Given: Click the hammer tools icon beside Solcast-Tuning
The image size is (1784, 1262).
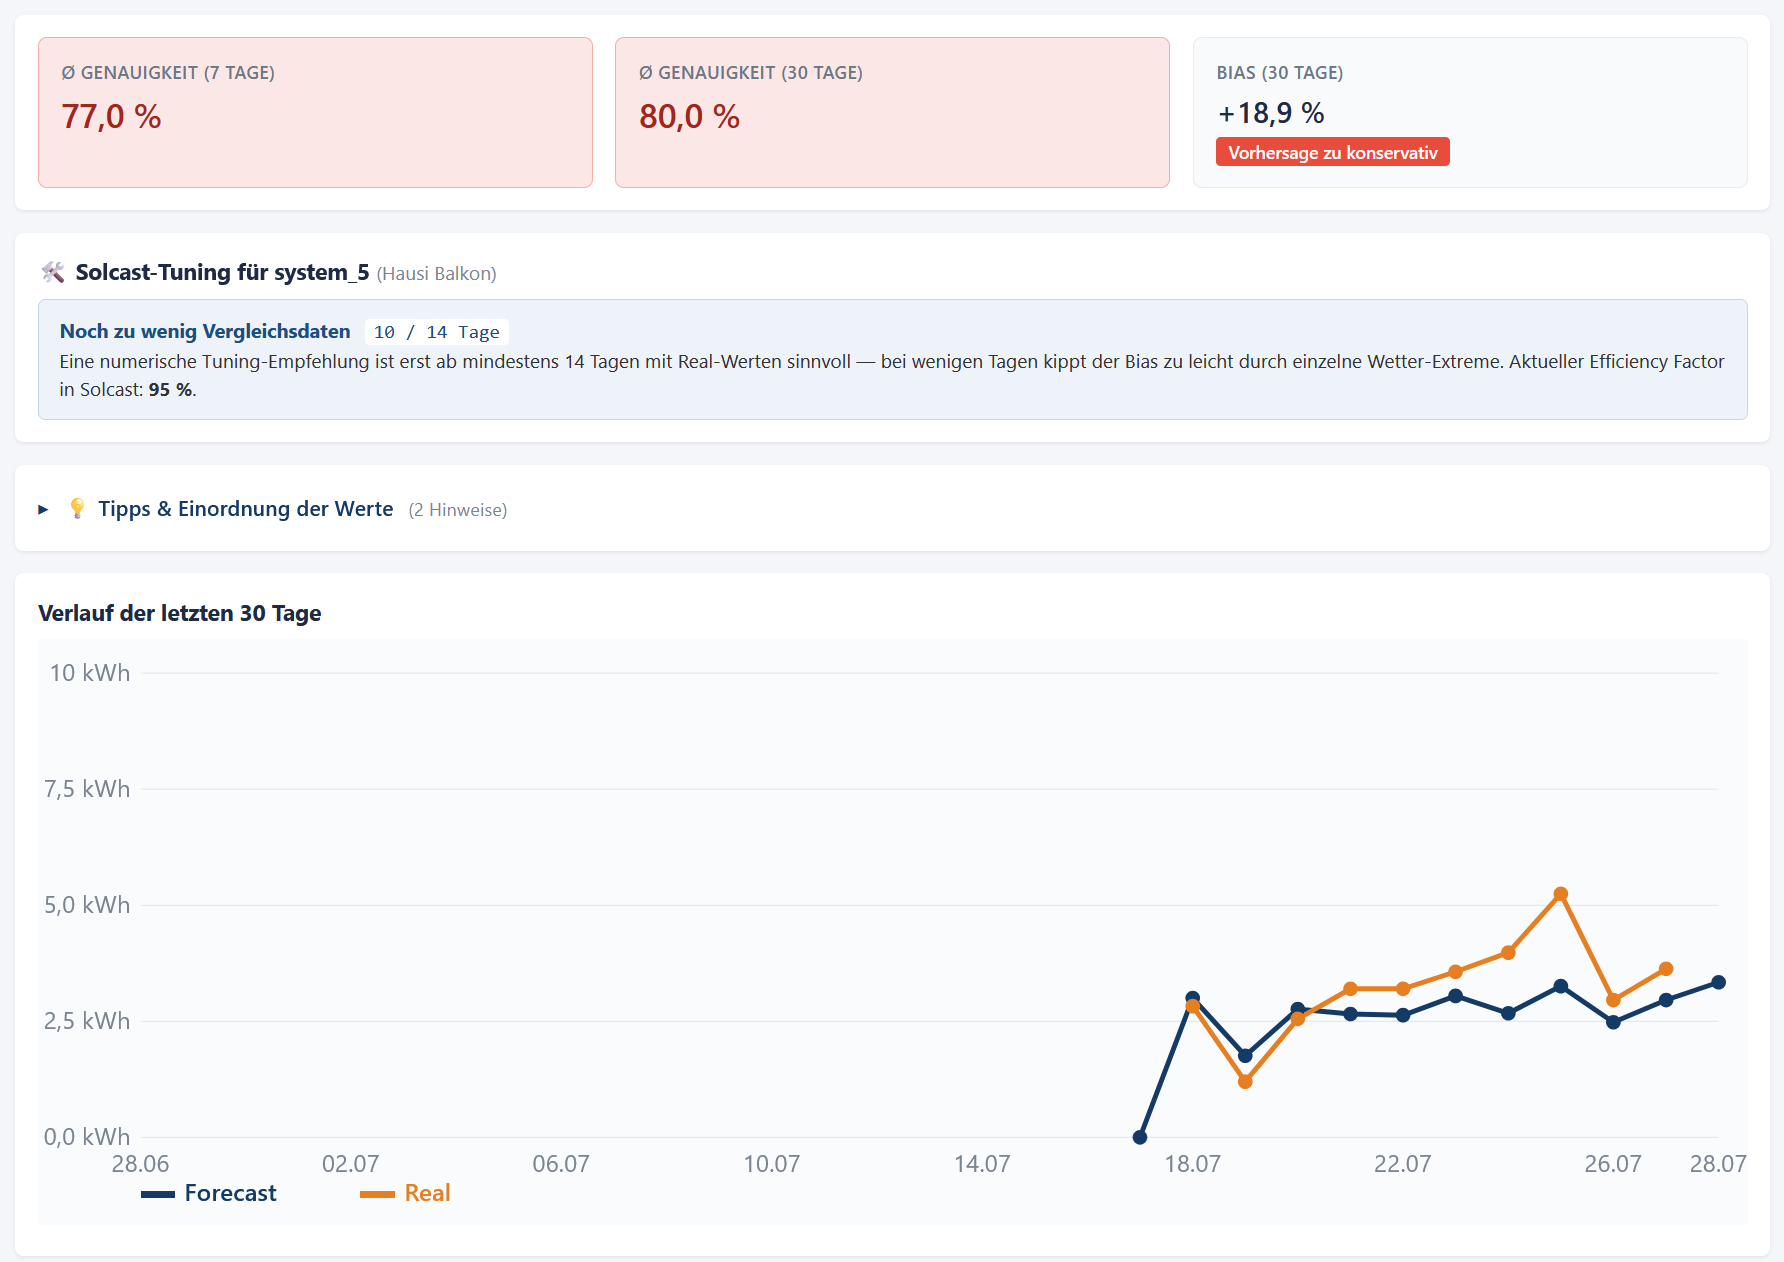Looking at the screenshot, I should pos(53,272).
